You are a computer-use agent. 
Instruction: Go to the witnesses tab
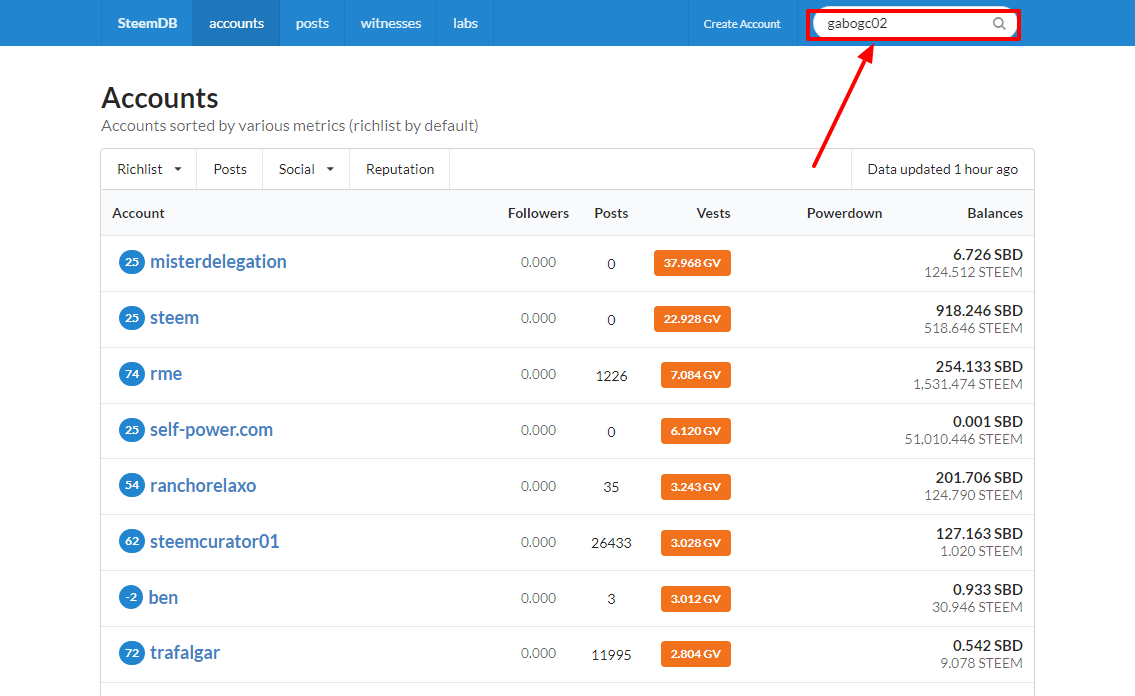(x=391, y=23)
